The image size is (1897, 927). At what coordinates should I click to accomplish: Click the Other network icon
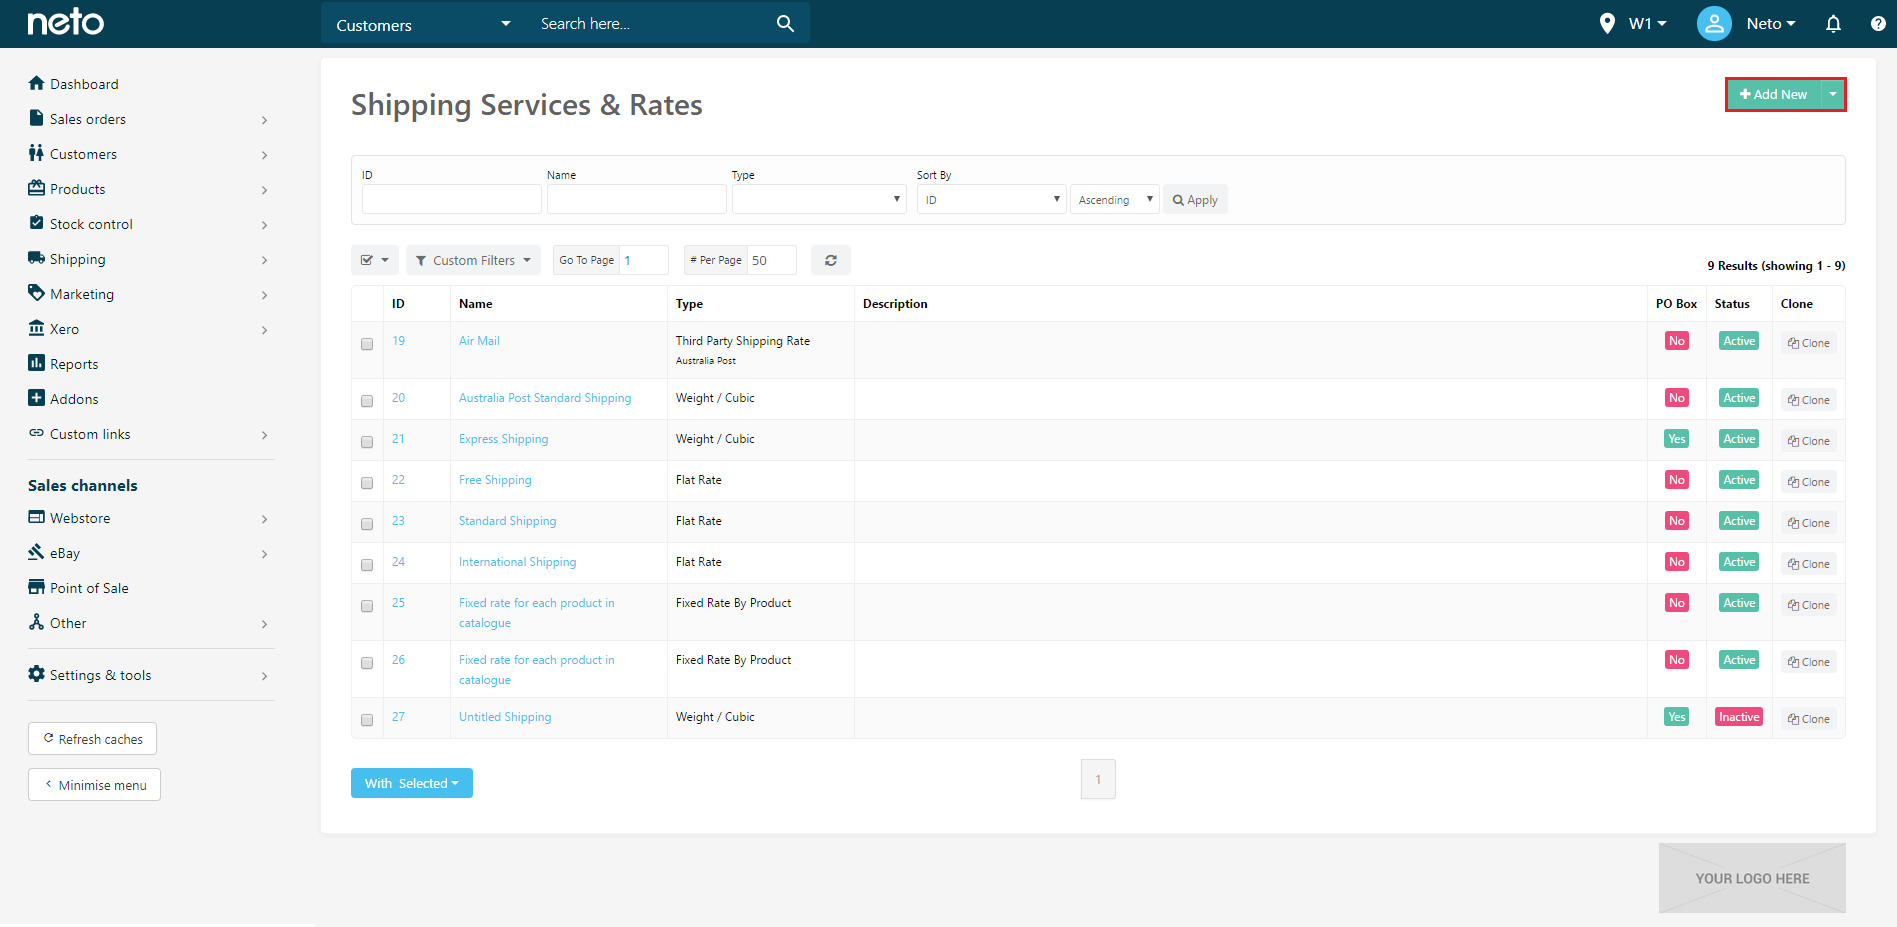(x=37, y=622)
